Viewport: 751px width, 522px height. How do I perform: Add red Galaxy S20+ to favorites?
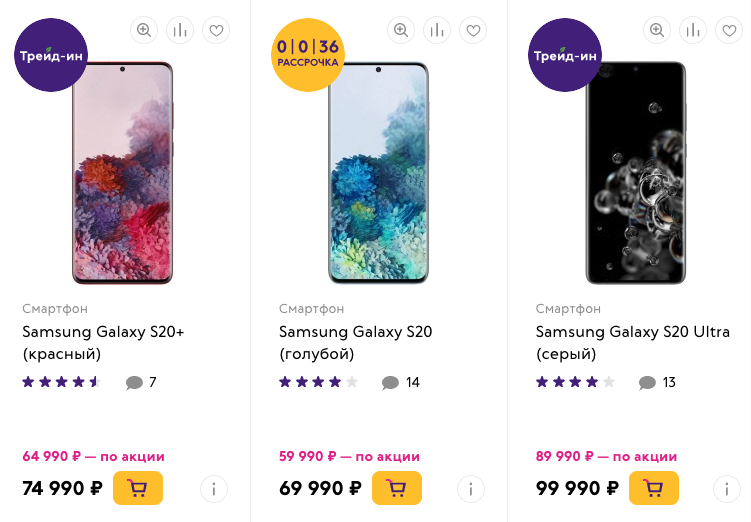click(216, 30)
